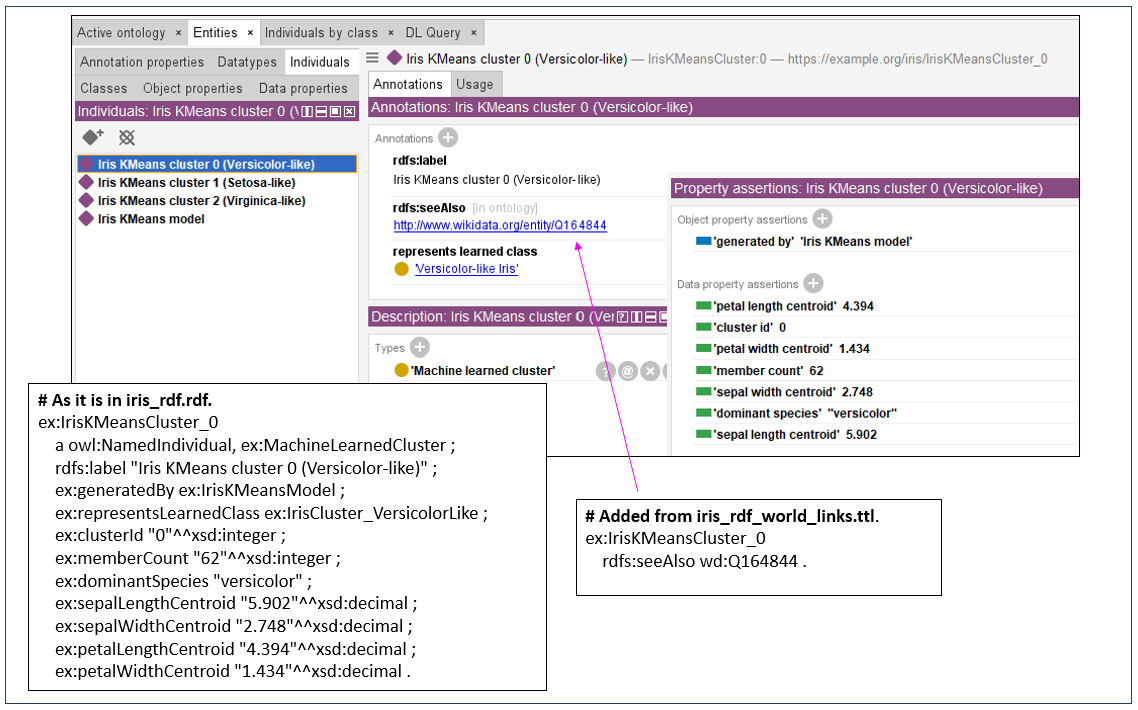Close the Individuals panel icon
The image size is (1138, 710).
(x=349, y=111)
